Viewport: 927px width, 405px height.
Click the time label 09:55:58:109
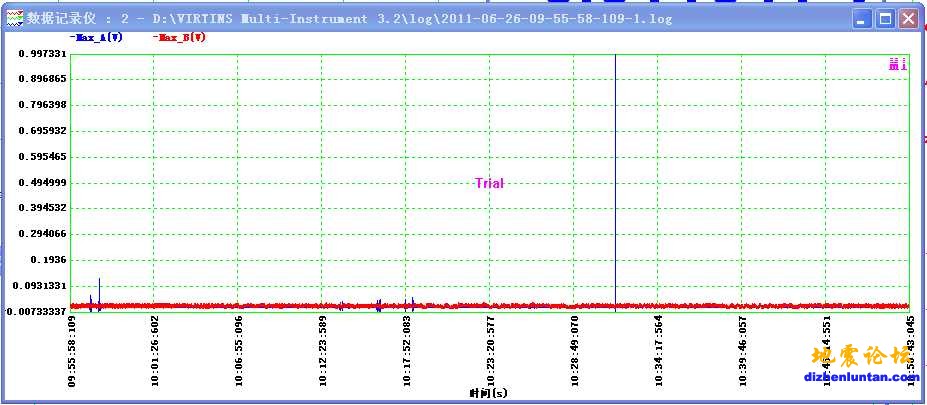[x=71, y=350]
